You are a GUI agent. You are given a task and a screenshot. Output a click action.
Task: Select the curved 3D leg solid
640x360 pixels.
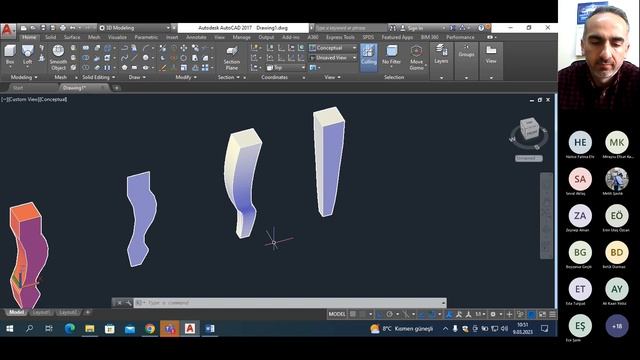coord(243,183)
